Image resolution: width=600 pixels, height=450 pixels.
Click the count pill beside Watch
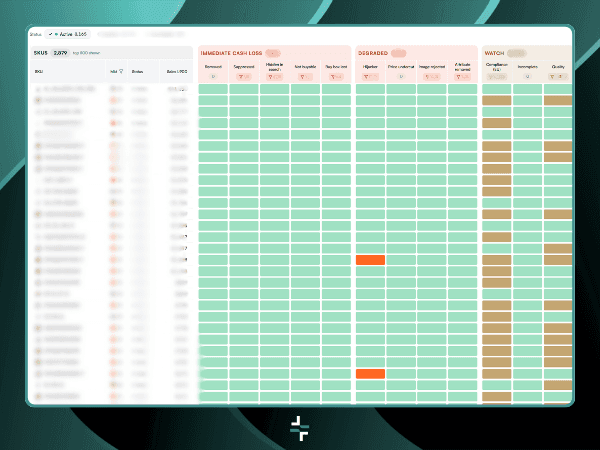[x=517, y=53]
